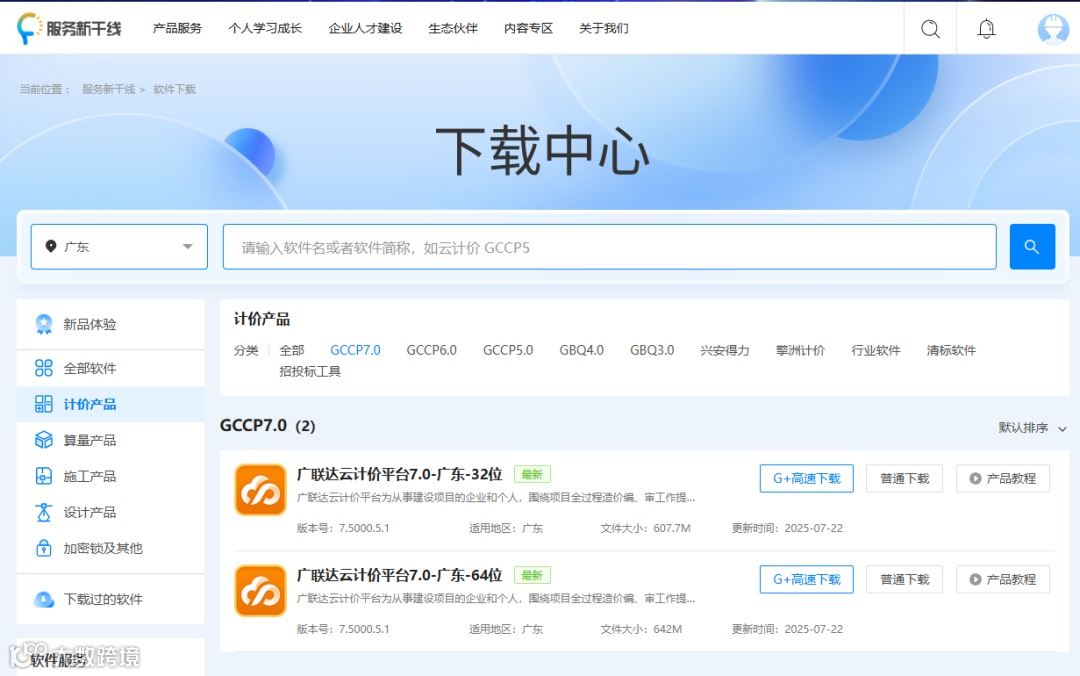The height and width of the screenshot is (676, 1080).
Task: Select the GBQ3.0 category filter
Action: [652, 350]
